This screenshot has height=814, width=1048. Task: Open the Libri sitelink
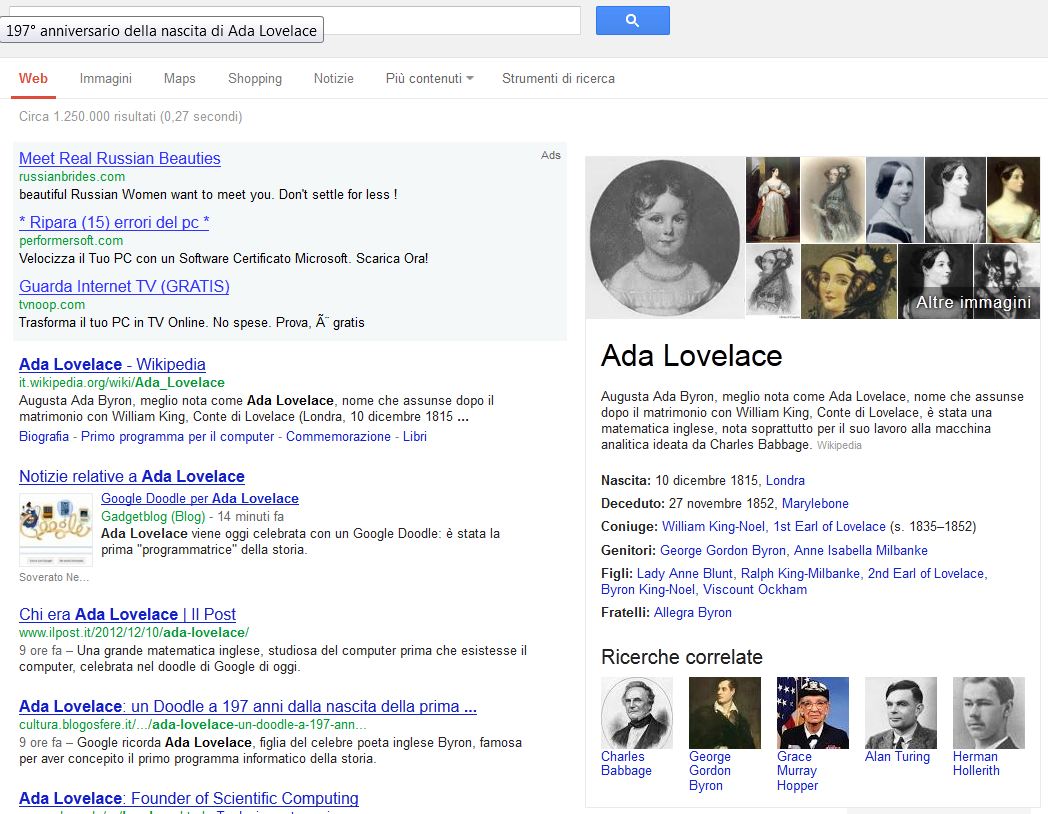point(414,436)
